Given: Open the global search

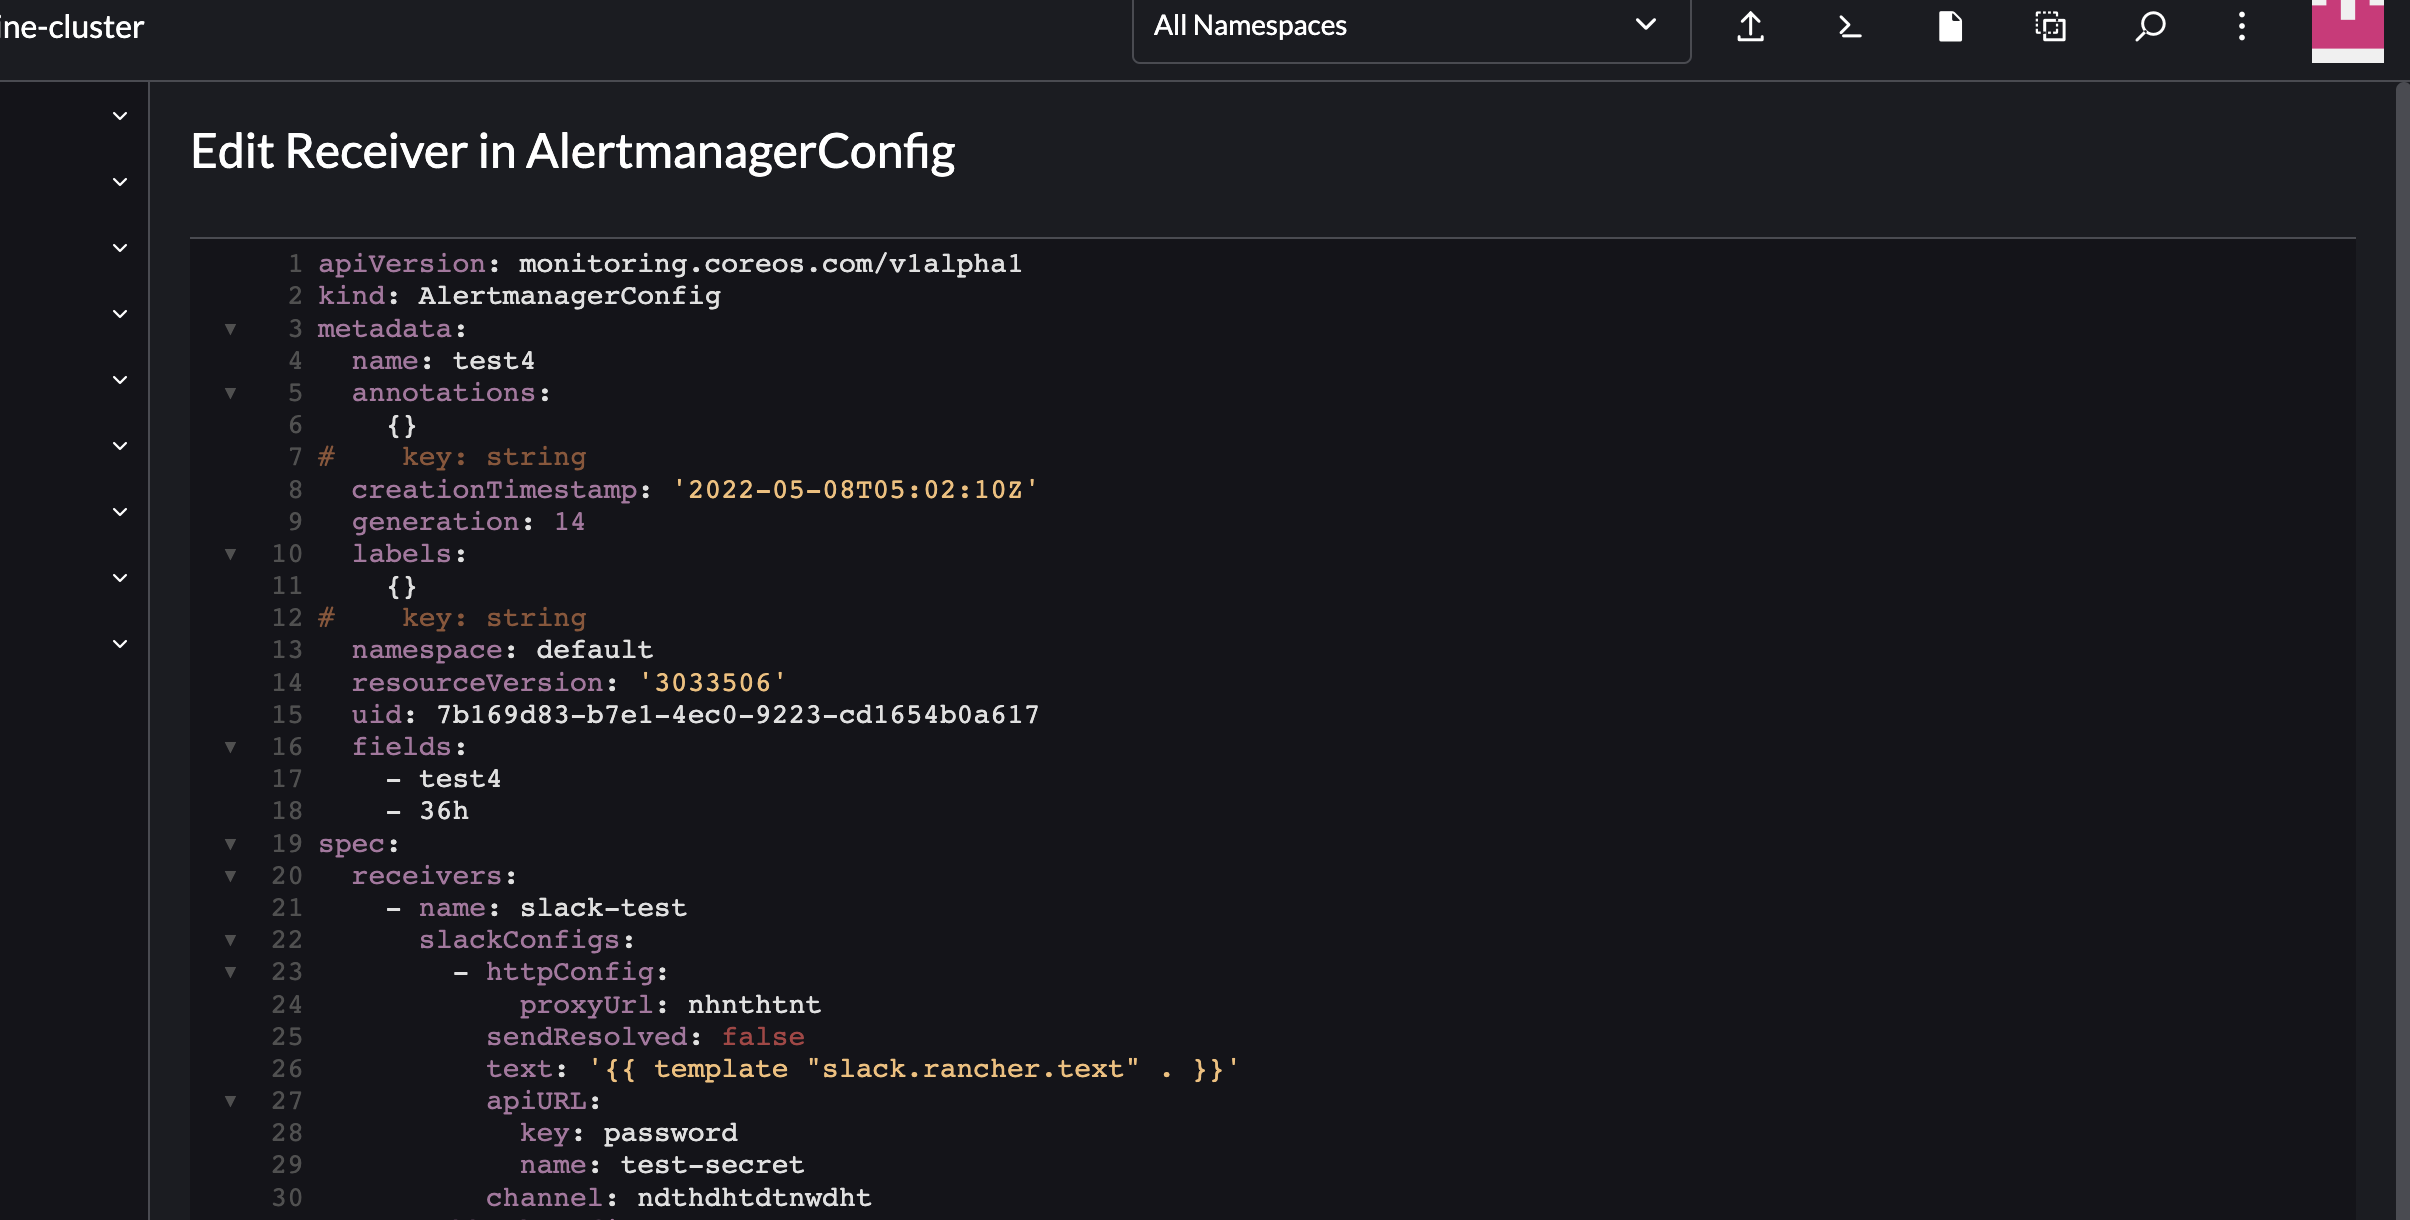Looking at the screenshot, I should coord(2148,27).
